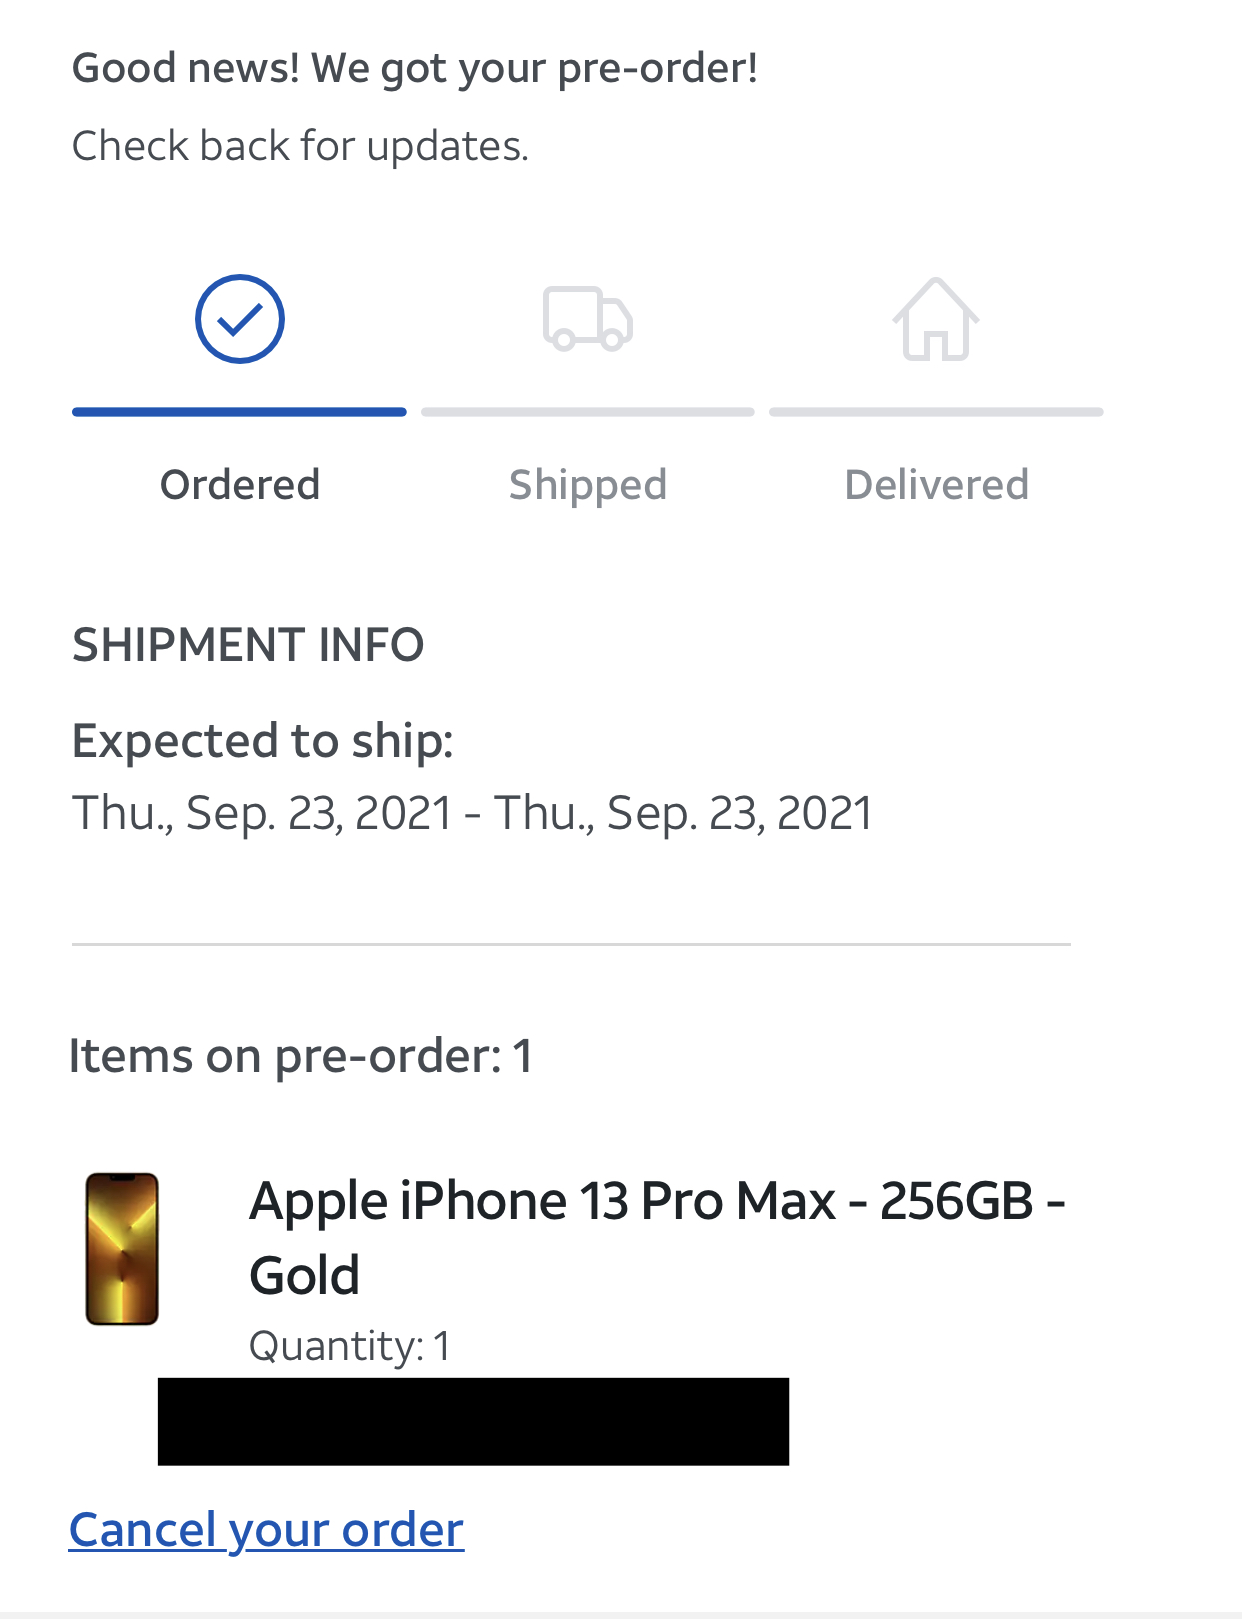
Task: Click the Cancel your order link
Action: pyautogui.click(x=266, y=1530)
